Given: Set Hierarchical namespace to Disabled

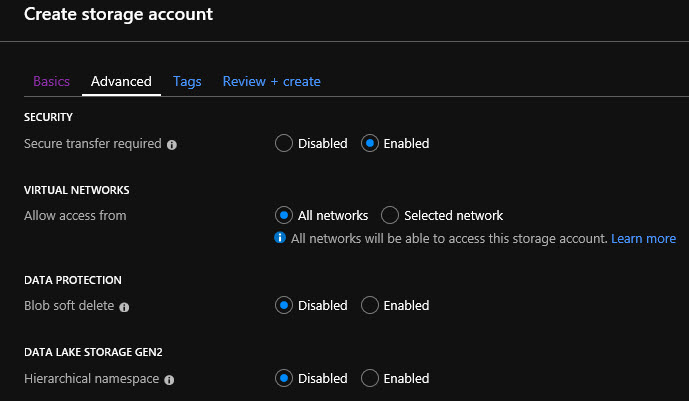Looking at the screenshot, I should tap(284, 378).
